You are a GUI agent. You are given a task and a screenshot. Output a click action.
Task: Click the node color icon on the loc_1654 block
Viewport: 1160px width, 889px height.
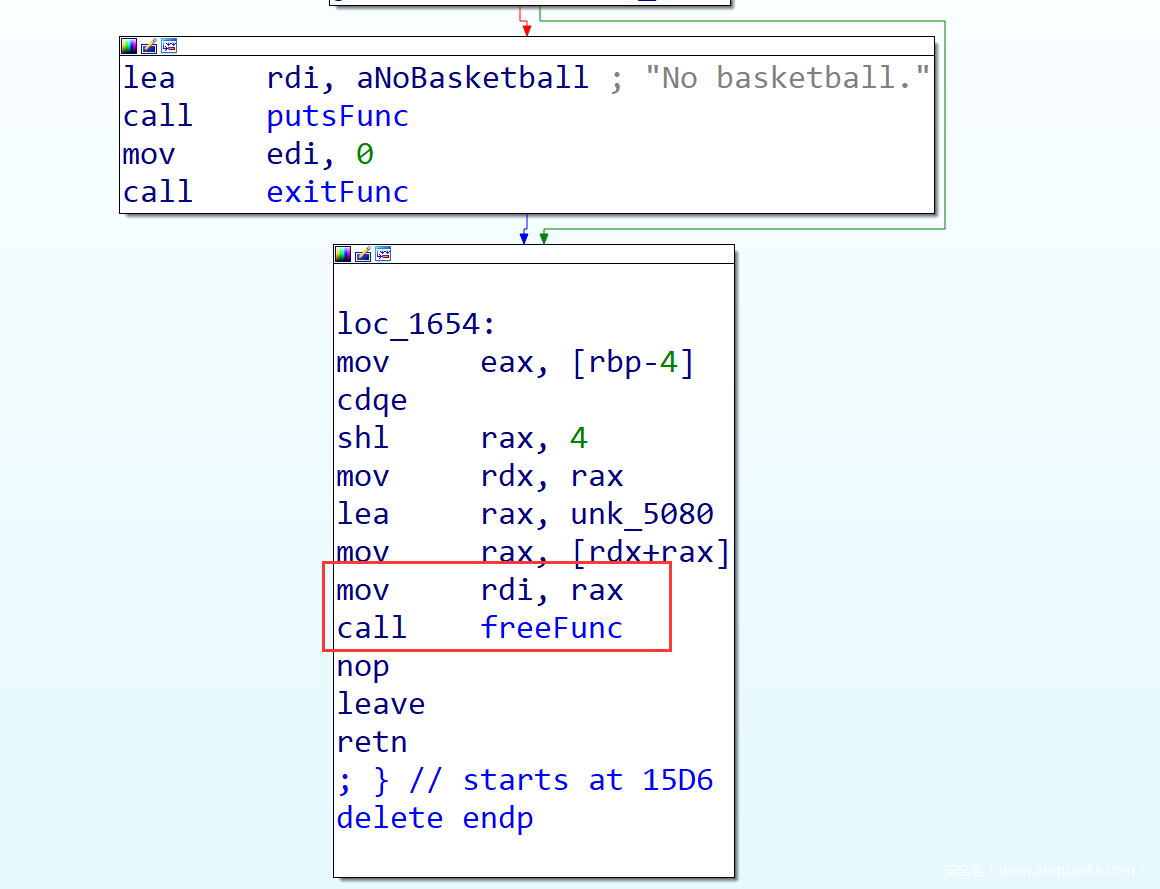(x=343, y=254)
